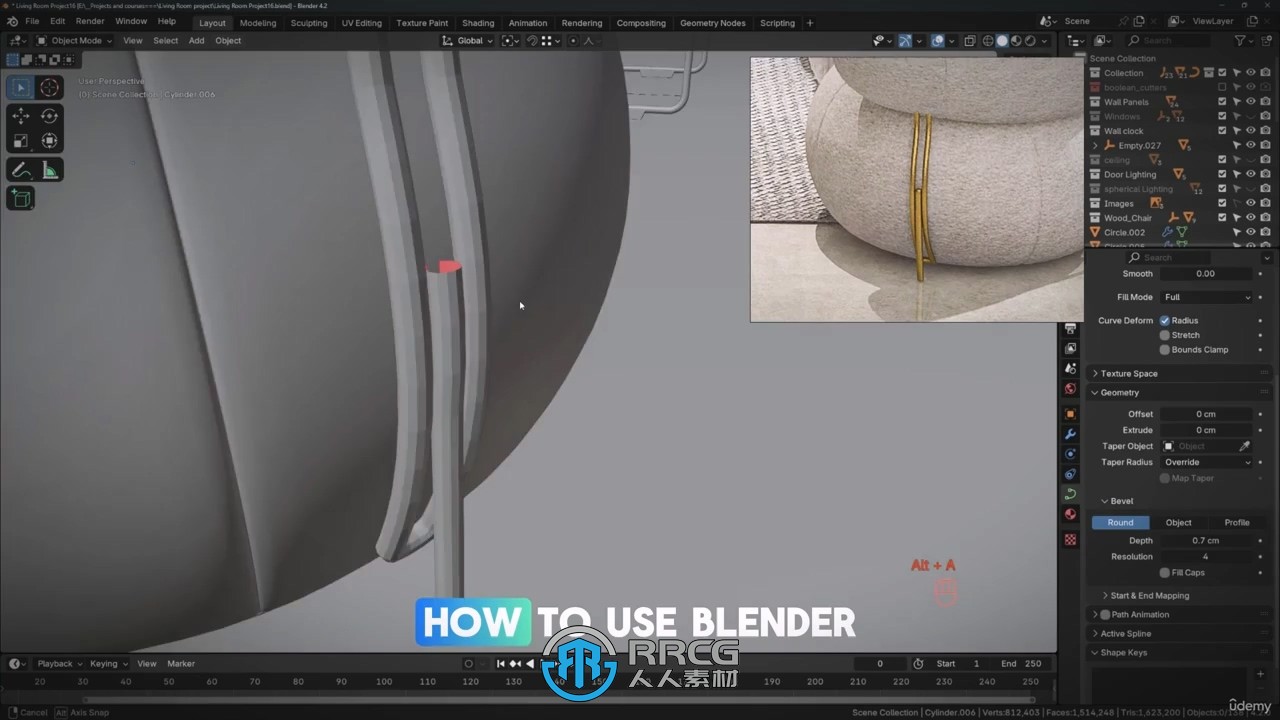Open the File menu
The height and width of the screenshot is (720, 1280).
(32, 22)
